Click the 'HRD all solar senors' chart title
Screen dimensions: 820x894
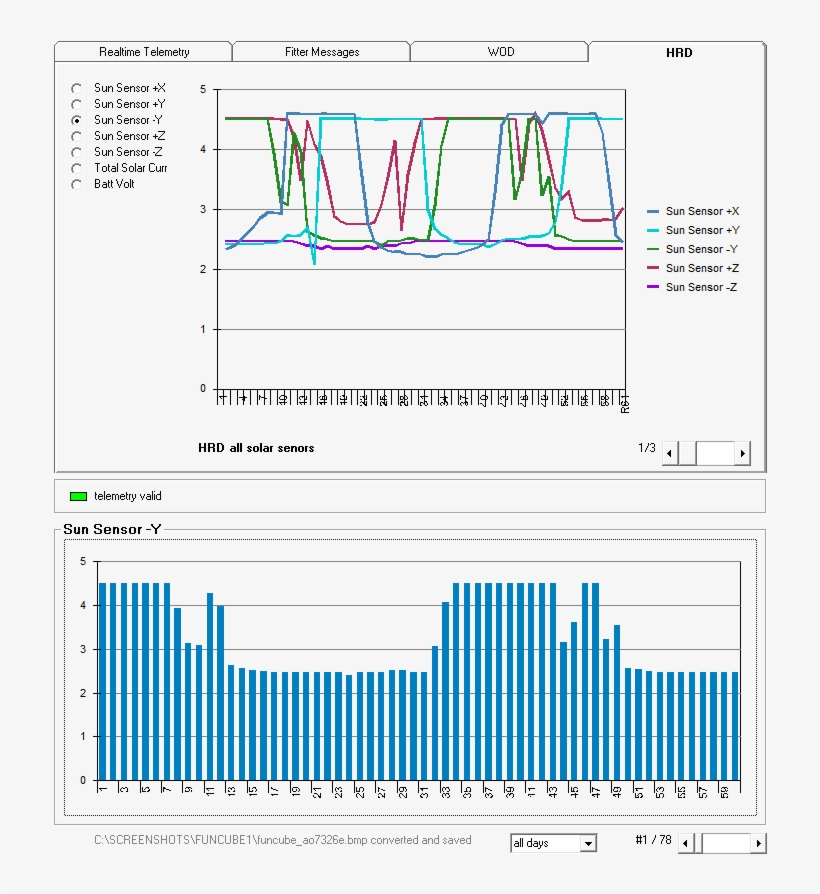coord(256,448)
